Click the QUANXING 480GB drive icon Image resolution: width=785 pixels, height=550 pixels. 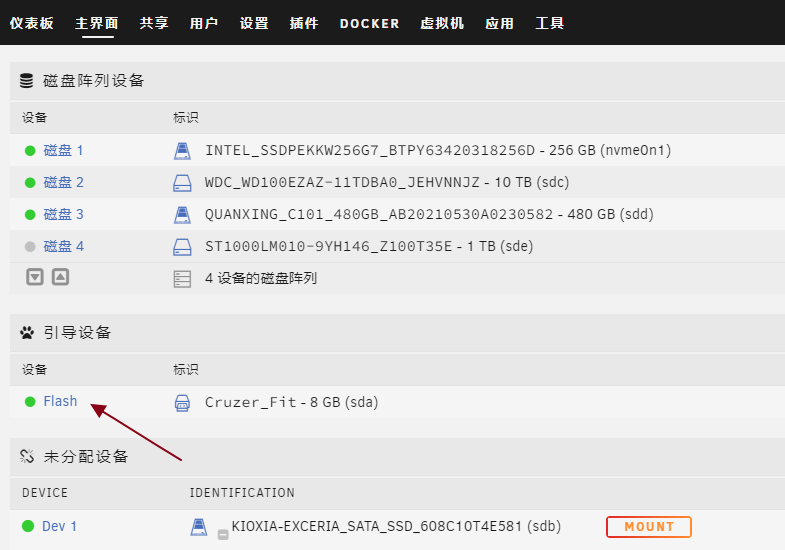point(182,215)
